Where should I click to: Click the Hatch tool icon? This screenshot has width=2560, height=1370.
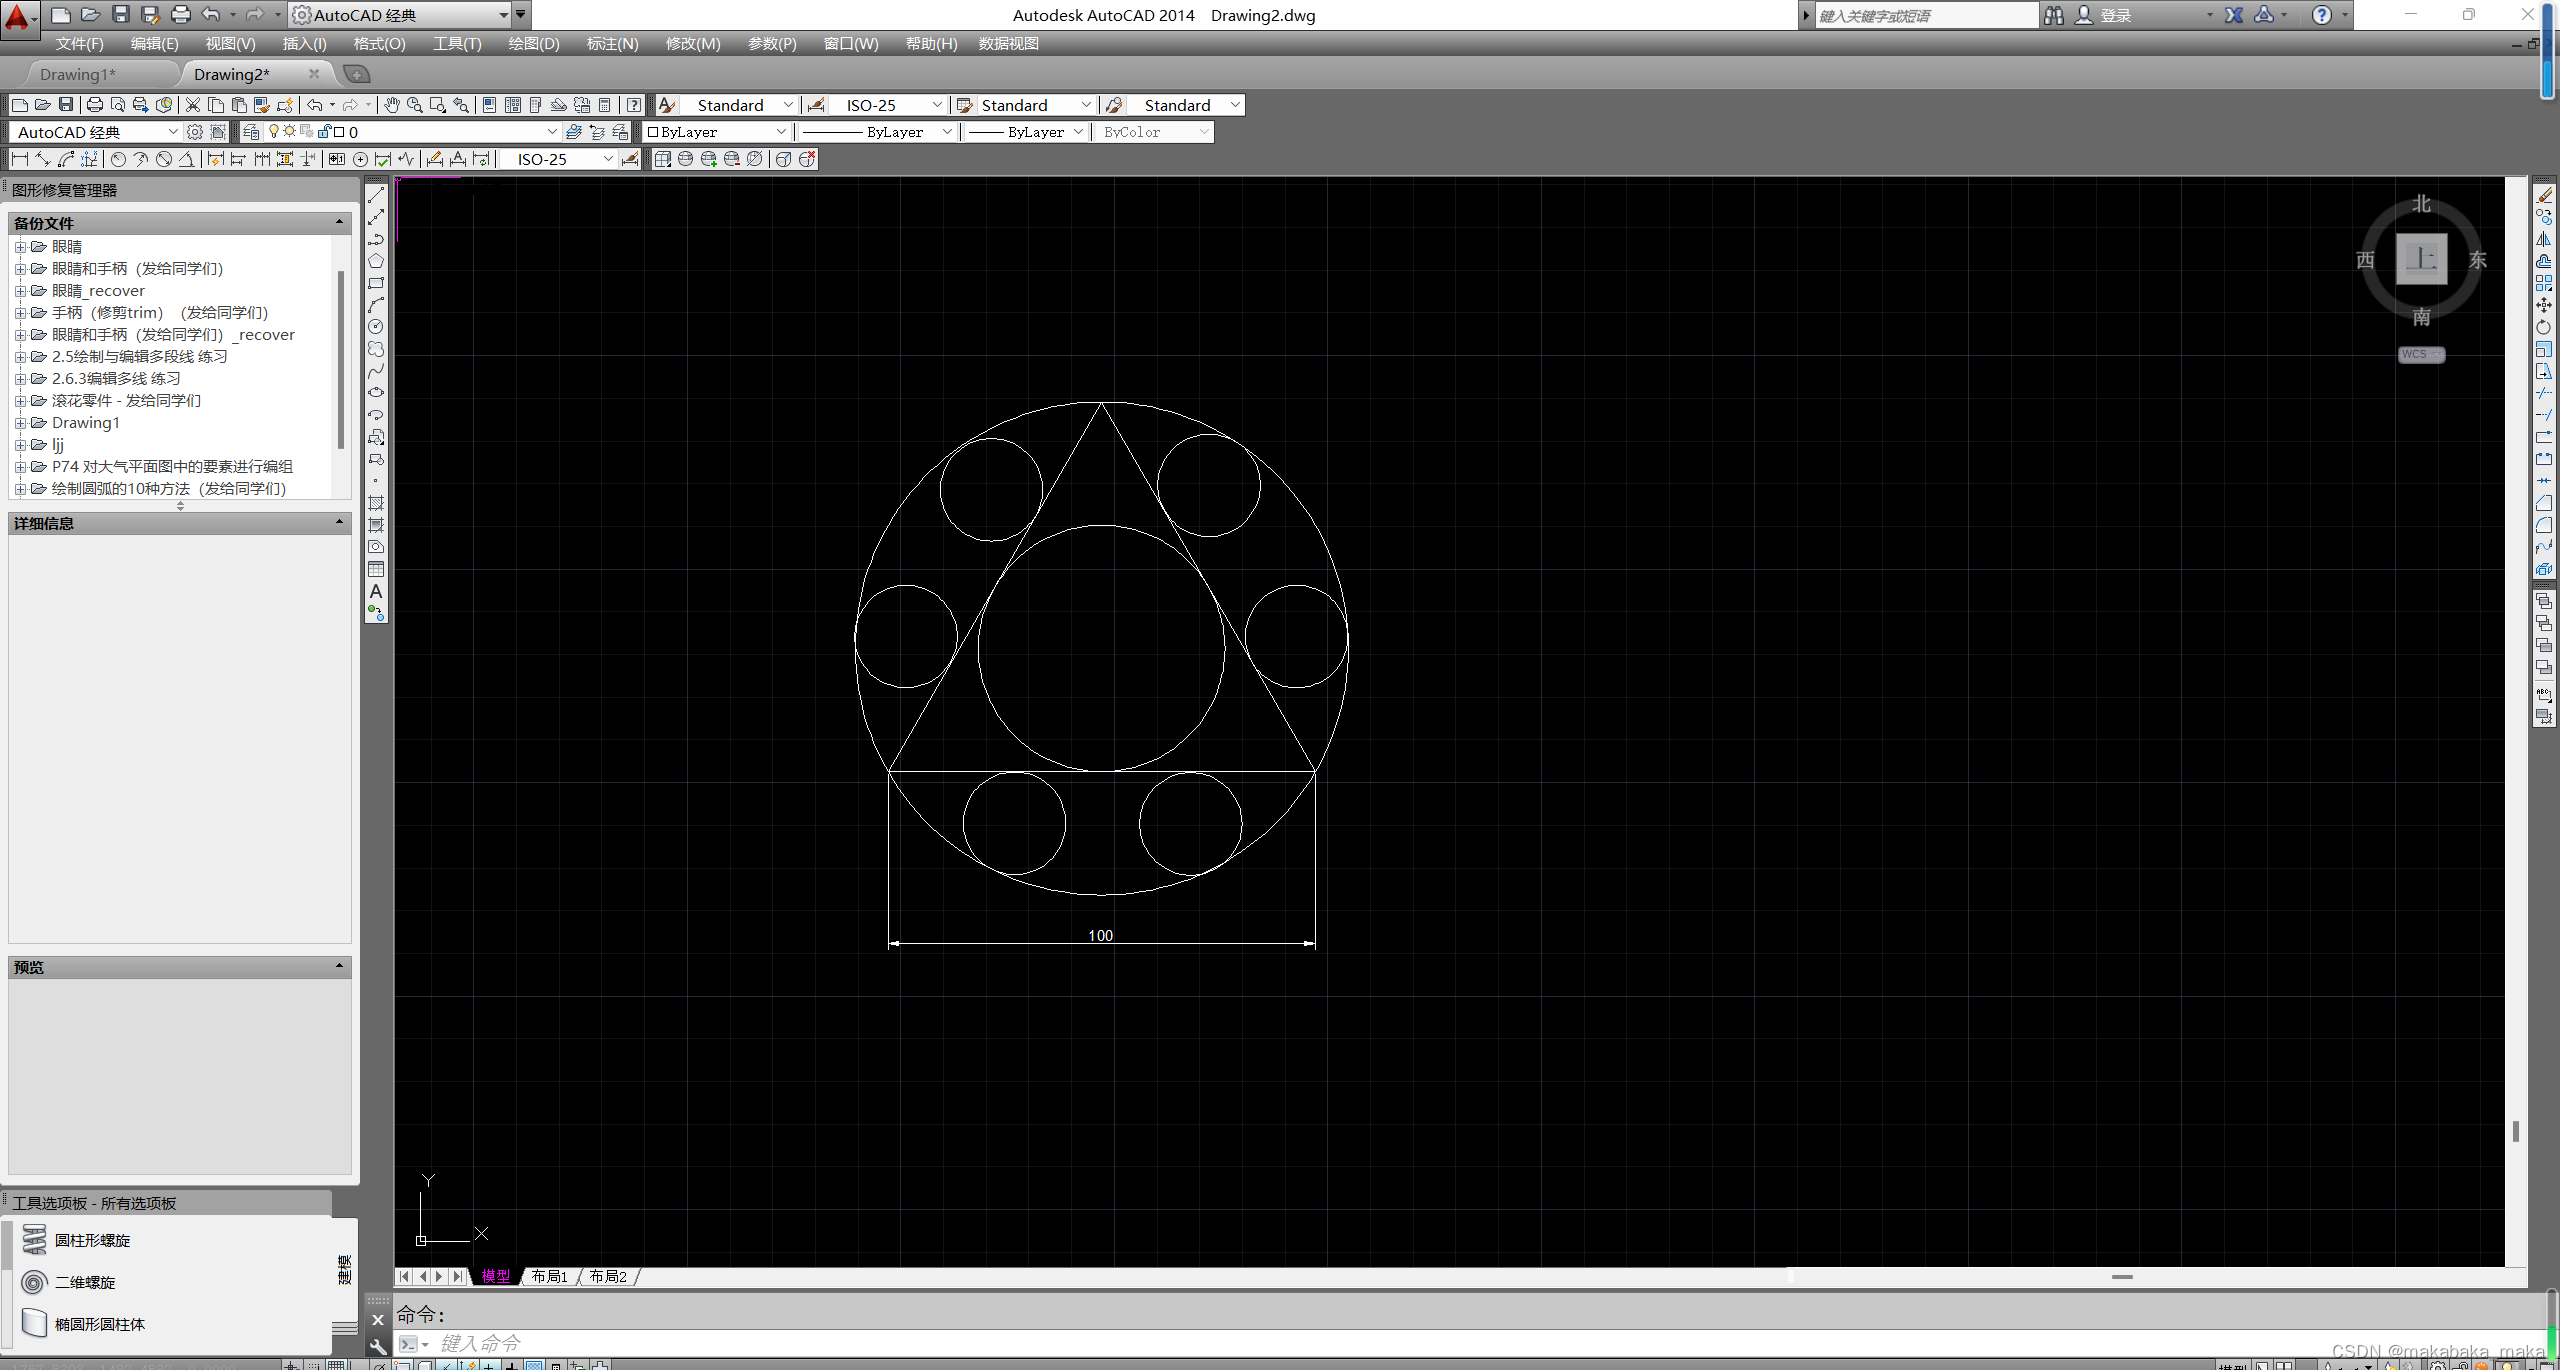pos(376,503)
